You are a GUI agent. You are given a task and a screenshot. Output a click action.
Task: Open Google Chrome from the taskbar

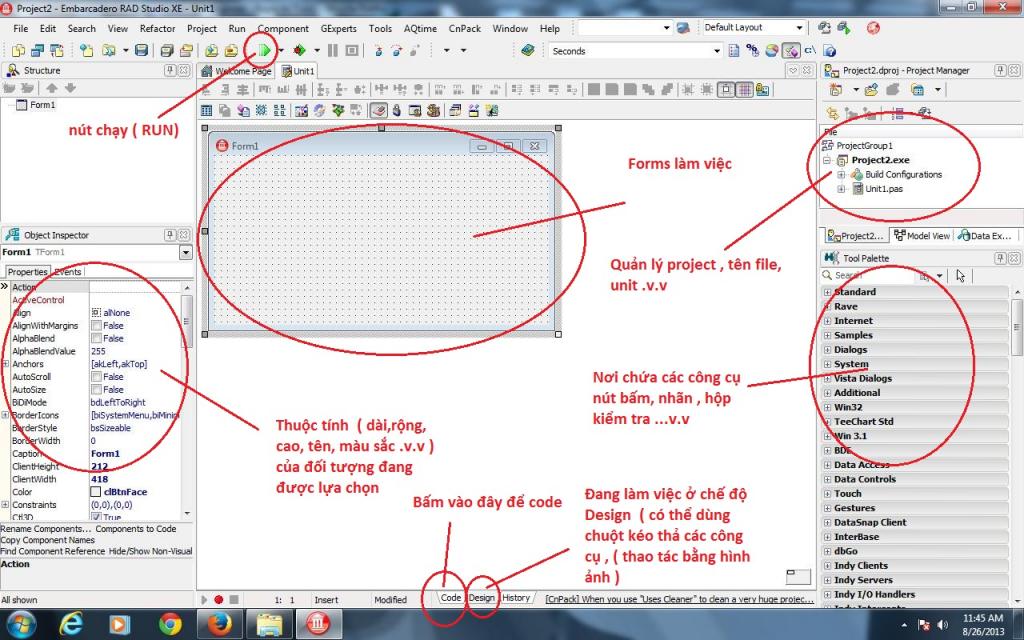(x=170, y=624)
